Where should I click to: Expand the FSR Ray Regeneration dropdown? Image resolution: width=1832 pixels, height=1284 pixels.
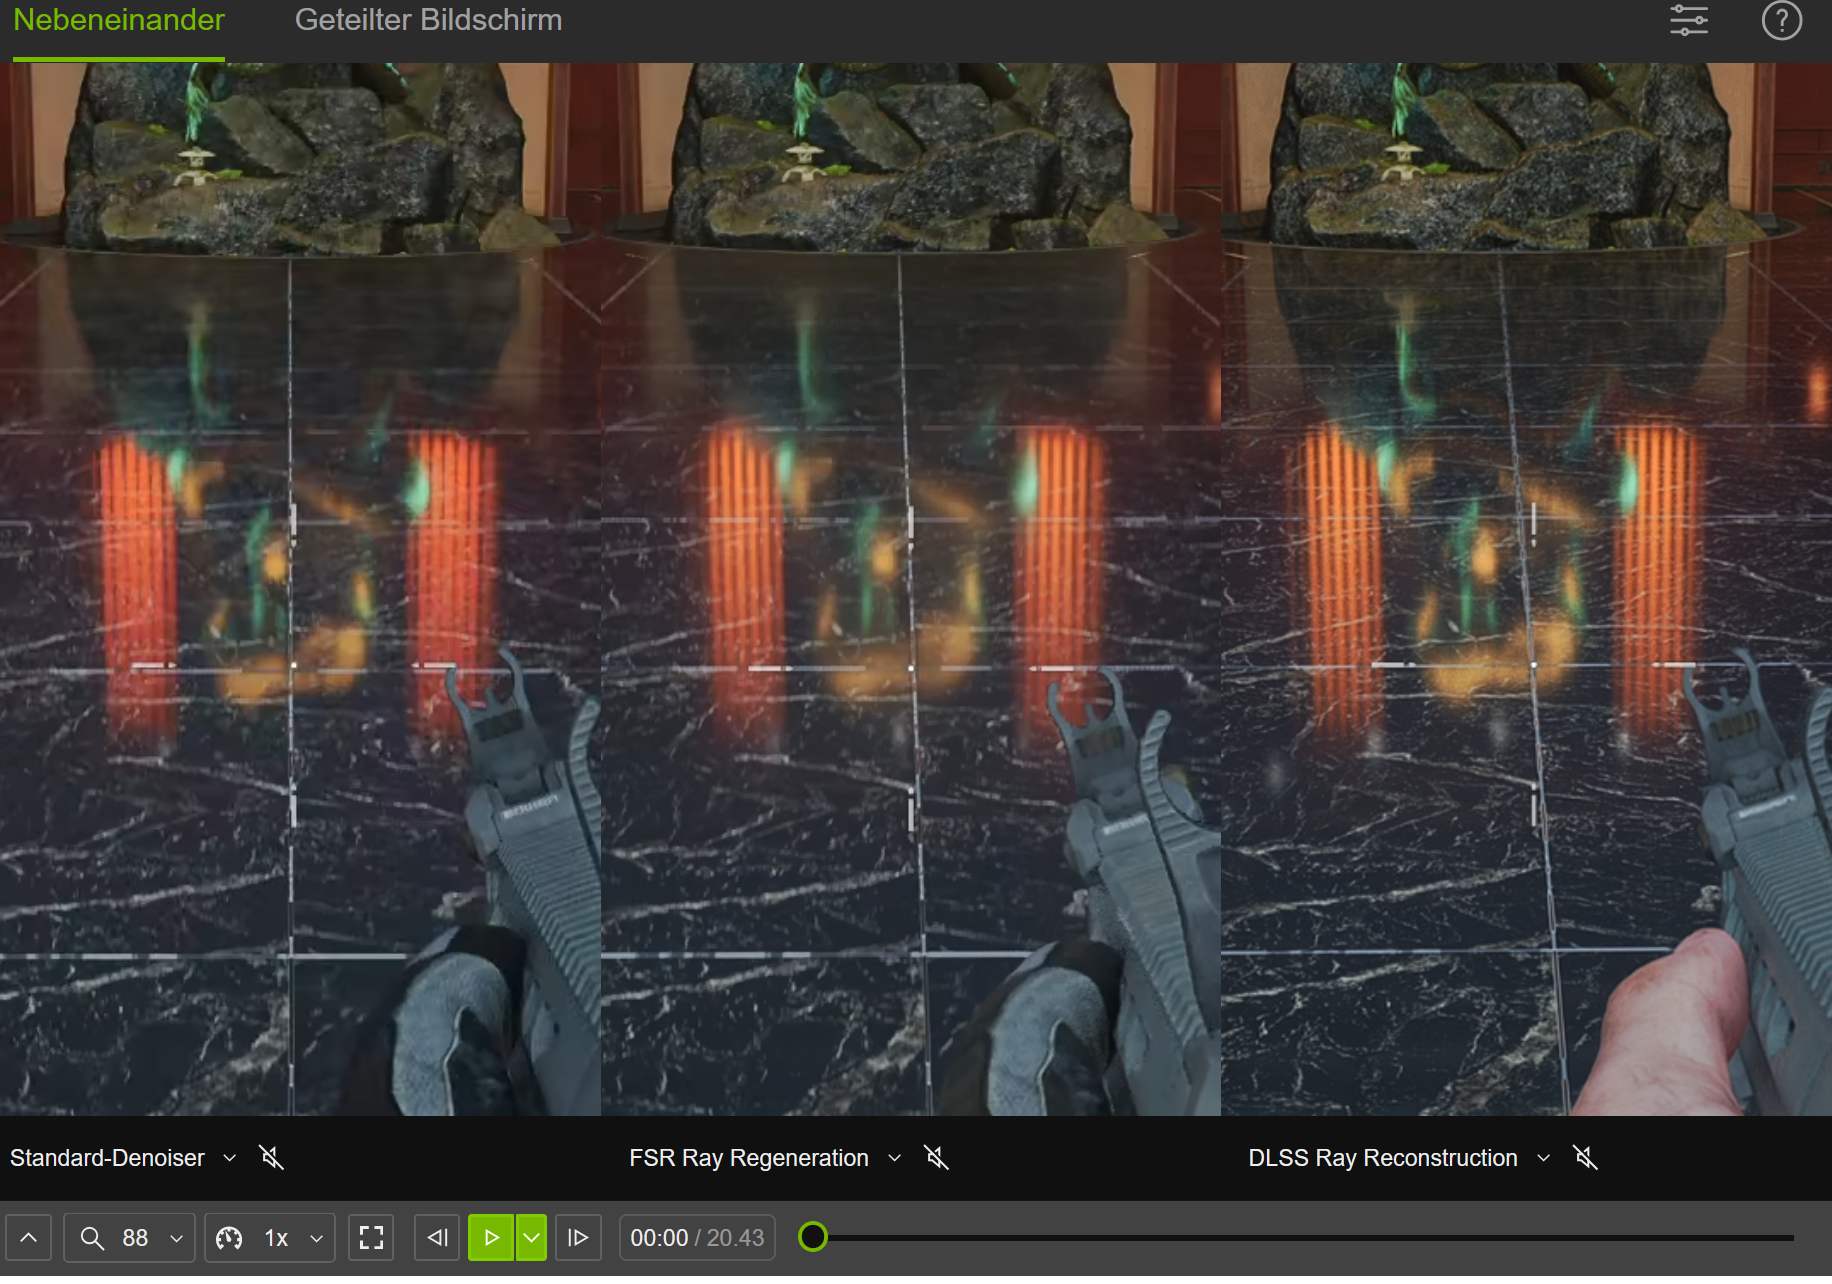895,1157
